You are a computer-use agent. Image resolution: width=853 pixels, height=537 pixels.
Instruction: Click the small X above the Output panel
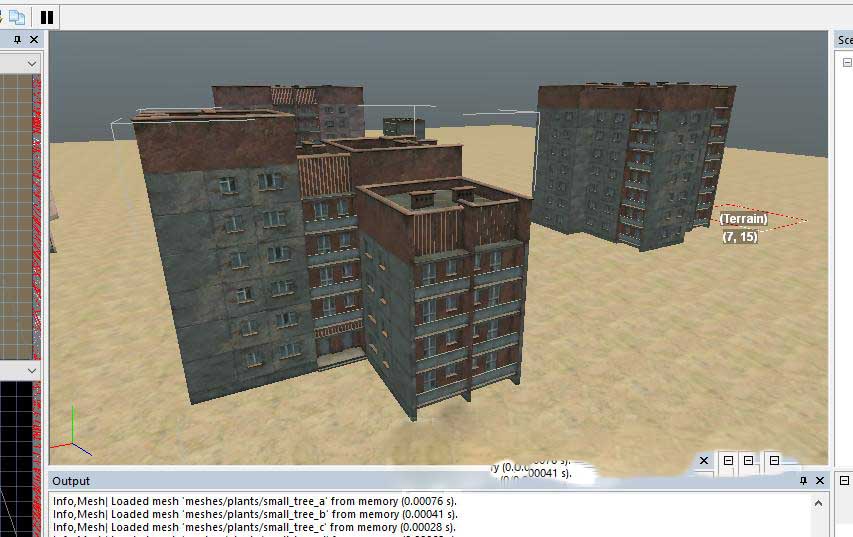(704, 461)
